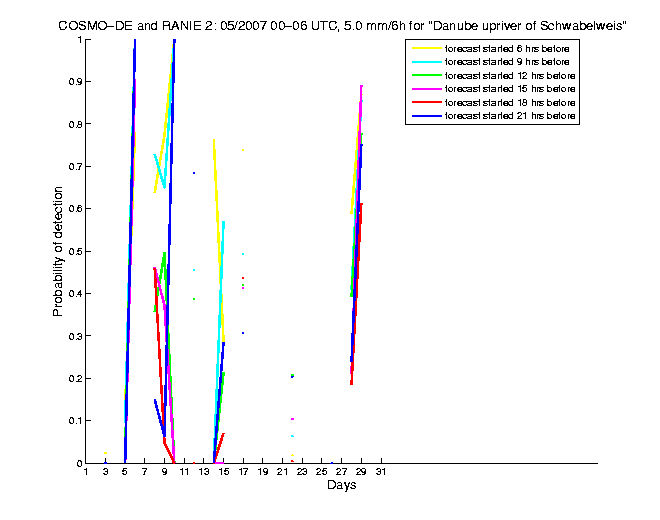
Task: Click legend entry 'forecast started 21 hrs before'
Action: 510,116
